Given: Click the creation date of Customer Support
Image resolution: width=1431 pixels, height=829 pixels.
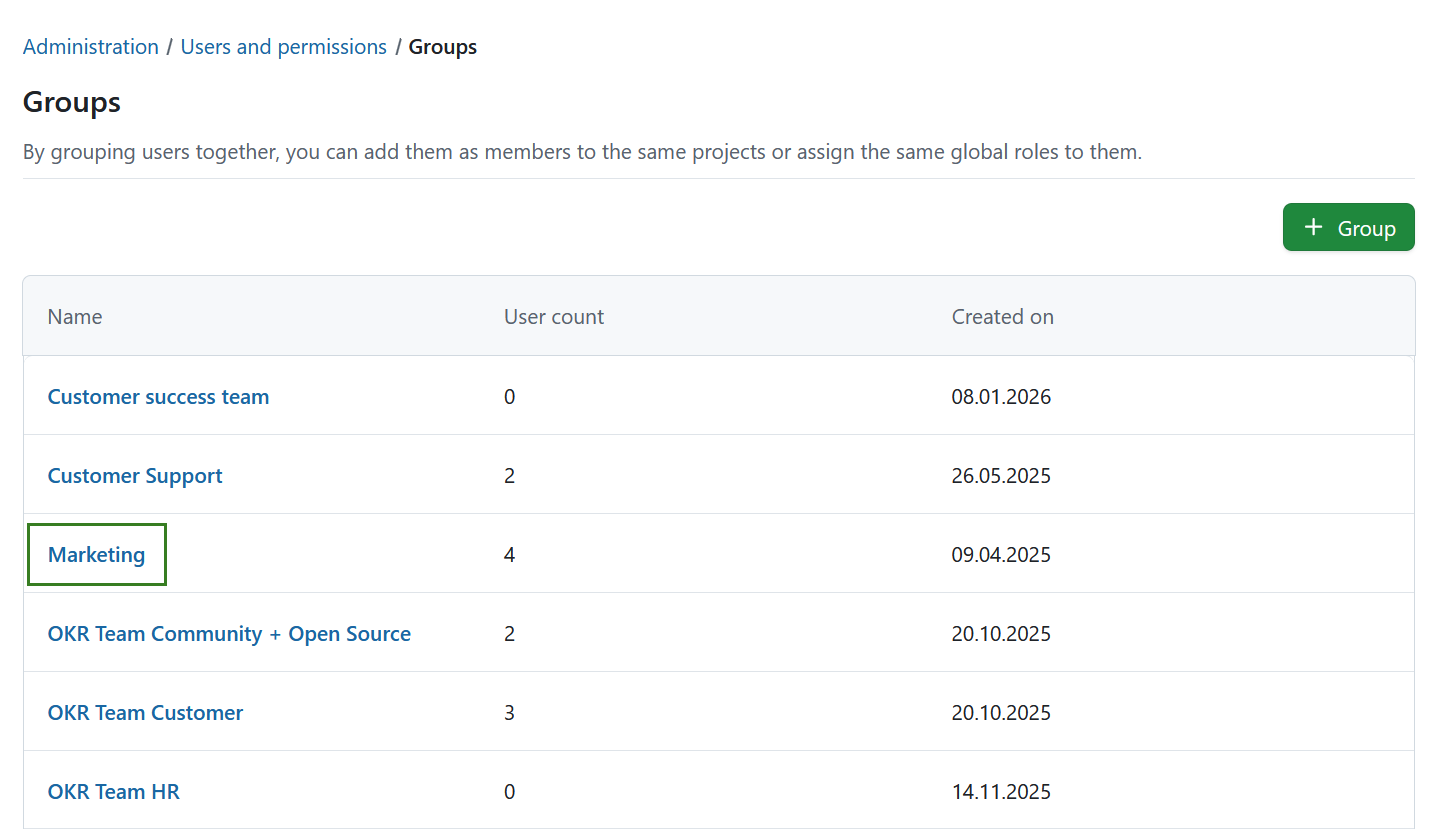Looking at the screenshot, I should click(x=1001, y=475).
